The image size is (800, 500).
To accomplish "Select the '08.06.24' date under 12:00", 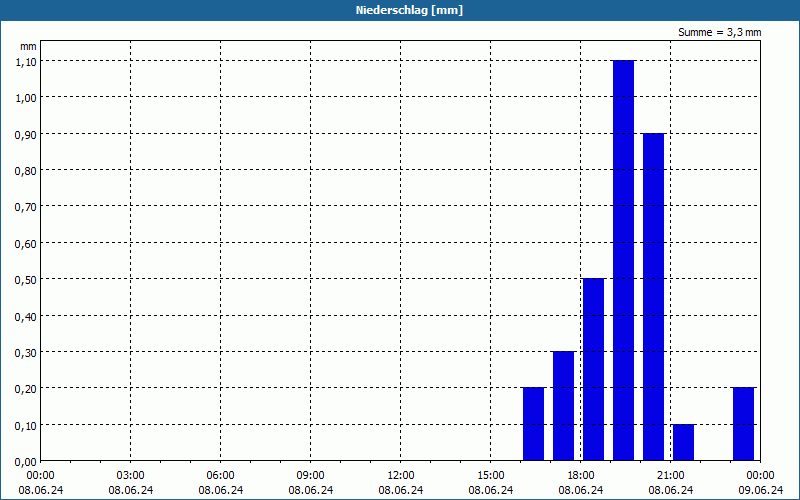I will pos(401,490).
